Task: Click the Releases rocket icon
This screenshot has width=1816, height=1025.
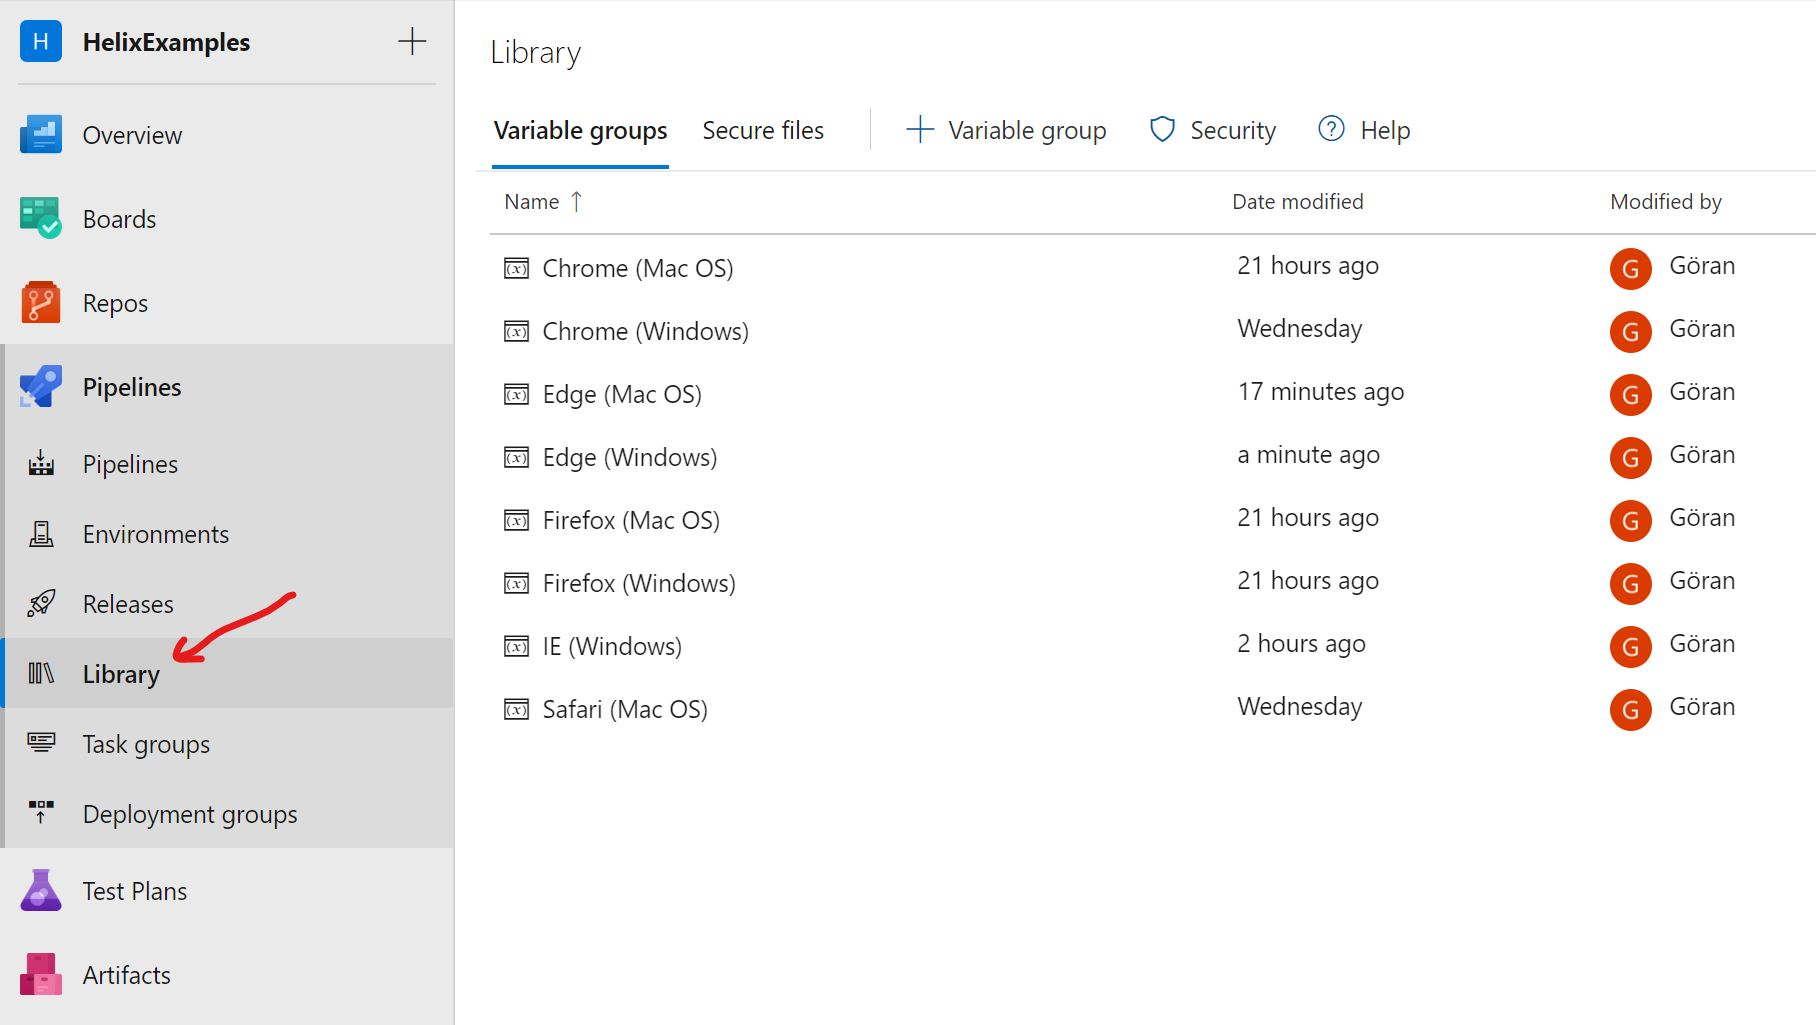Action: click(41, 604)
